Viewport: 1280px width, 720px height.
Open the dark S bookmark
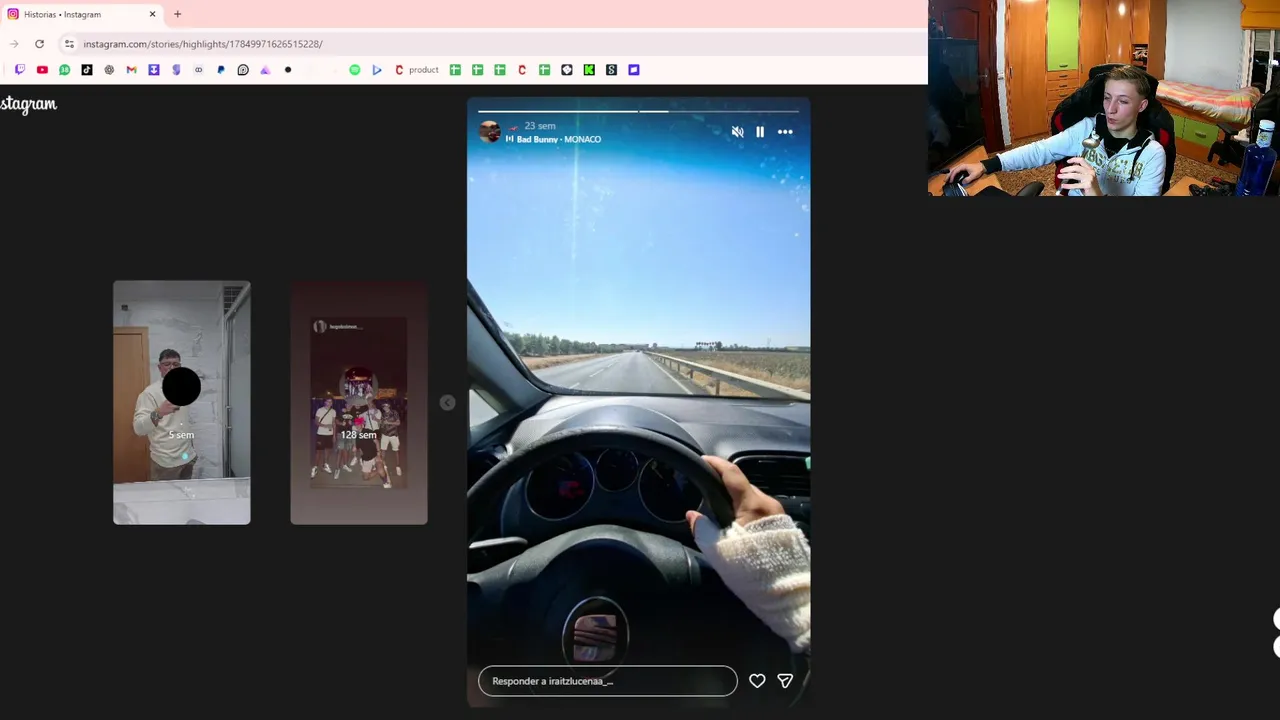pos(611,70)
